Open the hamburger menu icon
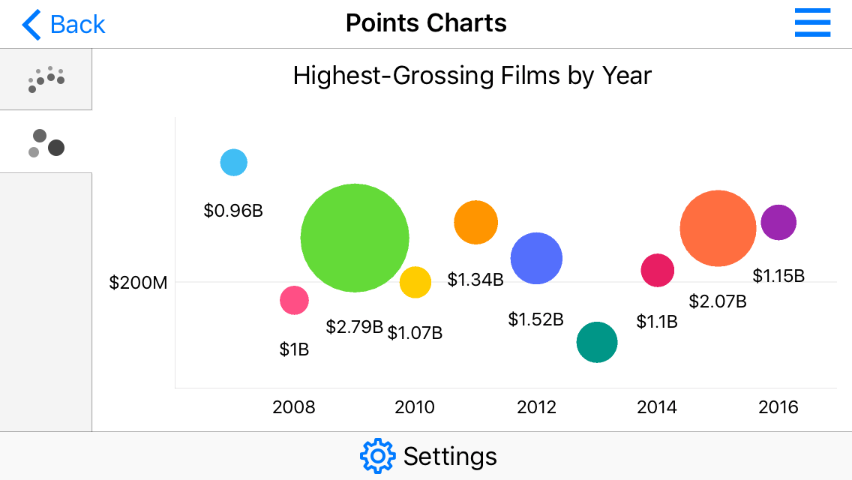 coord(812,23)
